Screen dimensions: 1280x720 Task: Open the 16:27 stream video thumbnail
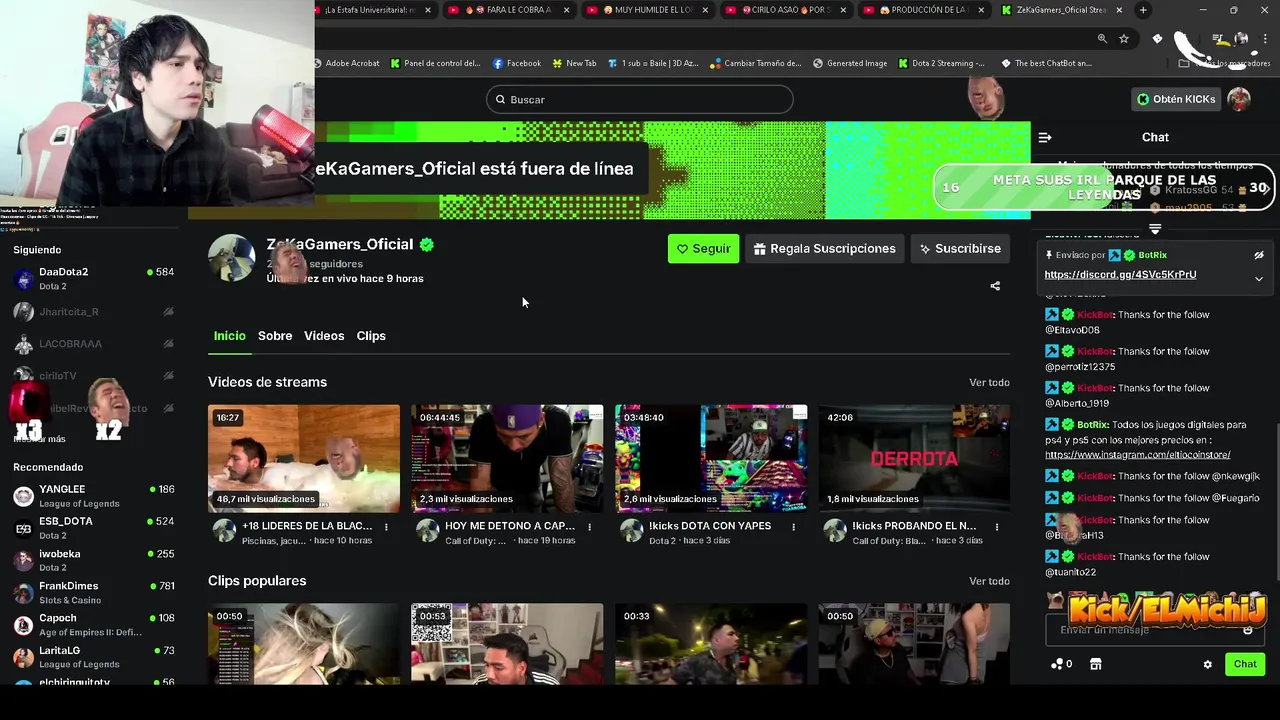click(304, 459)
